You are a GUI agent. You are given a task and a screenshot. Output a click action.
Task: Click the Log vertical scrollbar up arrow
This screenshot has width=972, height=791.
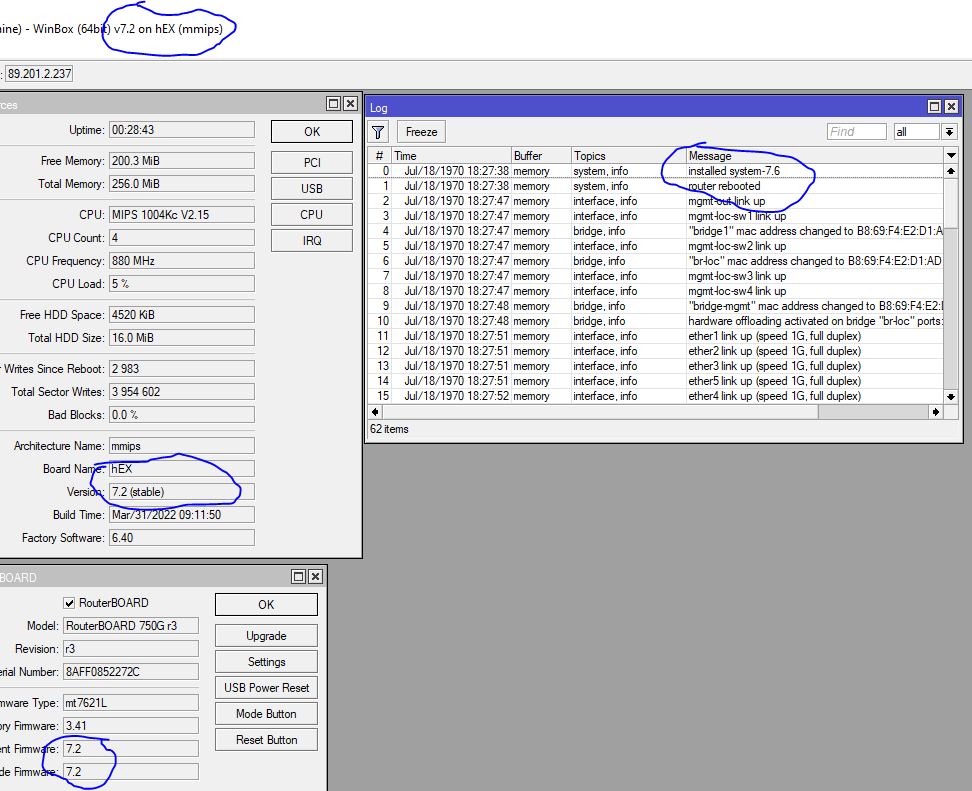pyautogui.click(x=951, y=171)
